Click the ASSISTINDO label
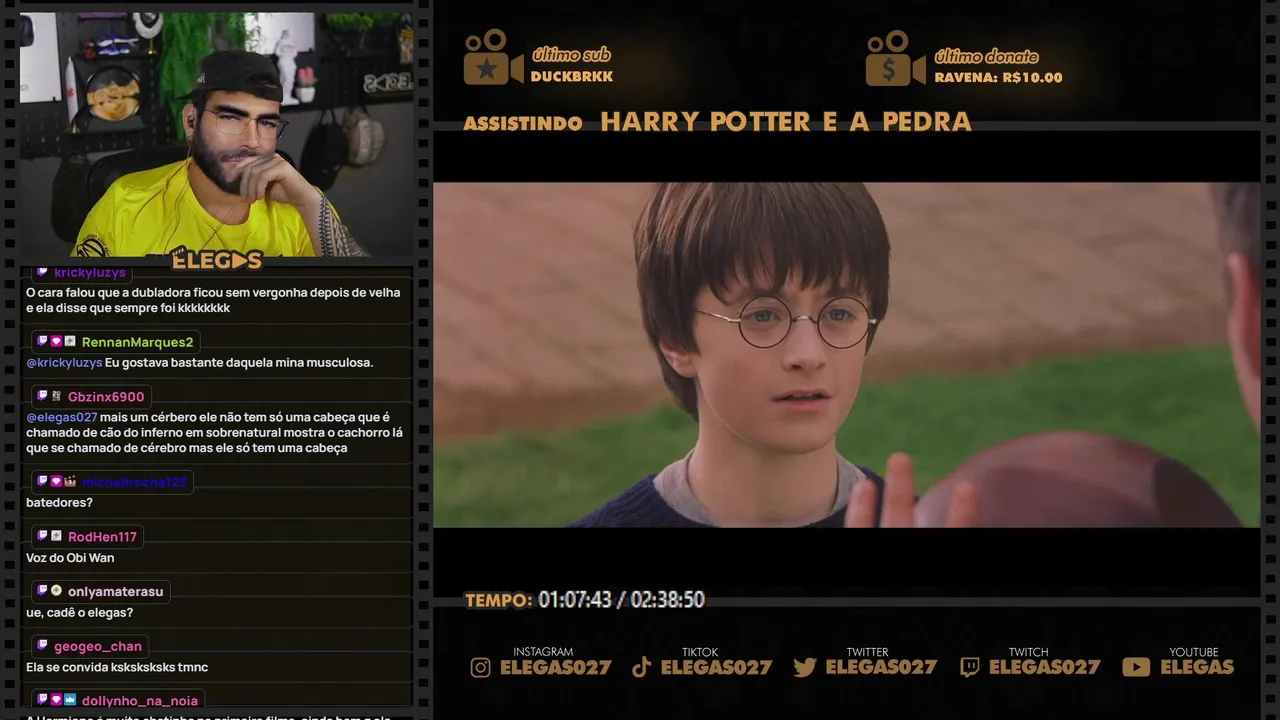The height and width of the screenshot is (720, 1280). pyautogui.click(x=523, y=124)
